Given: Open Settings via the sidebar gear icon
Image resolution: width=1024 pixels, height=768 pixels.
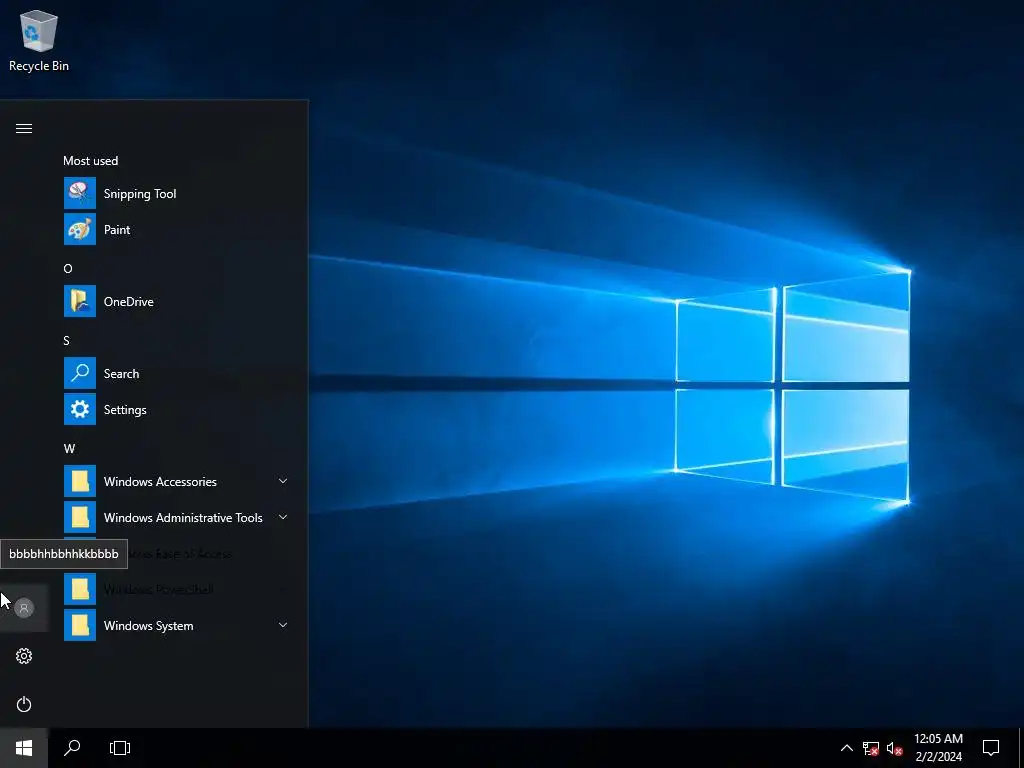Looking at the screenshot, I should point(24,656).
